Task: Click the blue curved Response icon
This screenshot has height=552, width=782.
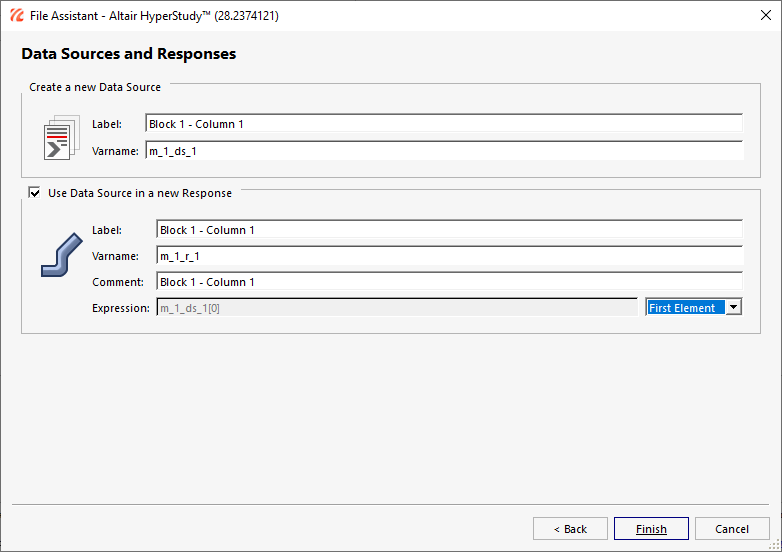Action: coord(61,255)
